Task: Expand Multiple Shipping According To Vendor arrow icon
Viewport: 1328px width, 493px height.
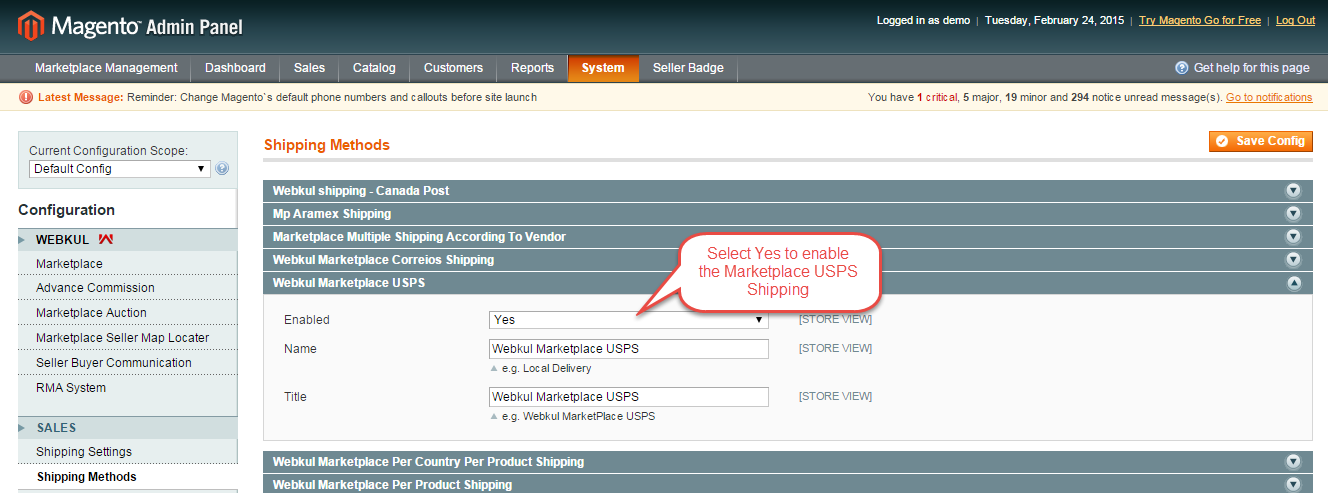Action: click(x=1293, y=237)
